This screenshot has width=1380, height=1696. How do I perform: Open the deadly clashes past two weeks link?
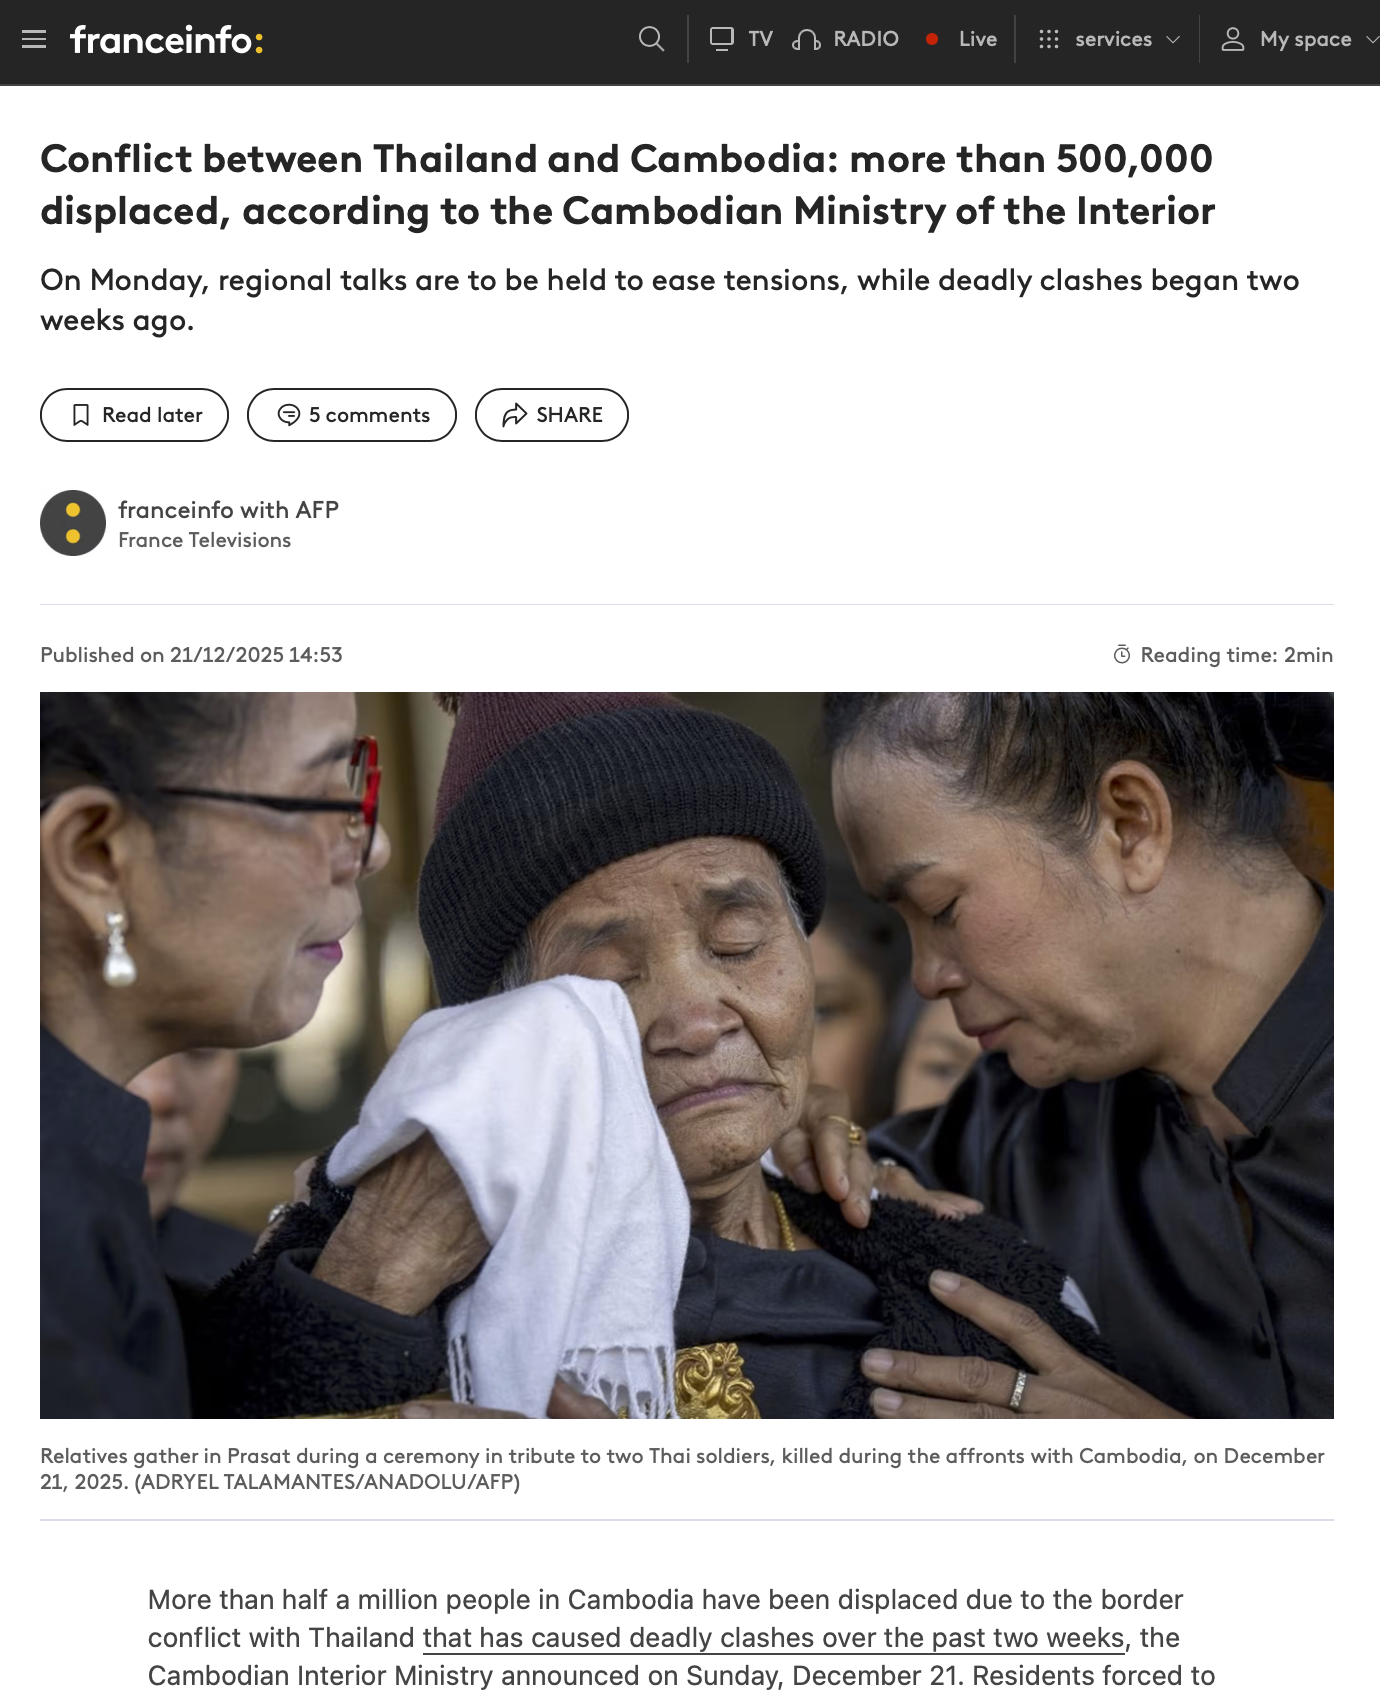point(773,1638)
